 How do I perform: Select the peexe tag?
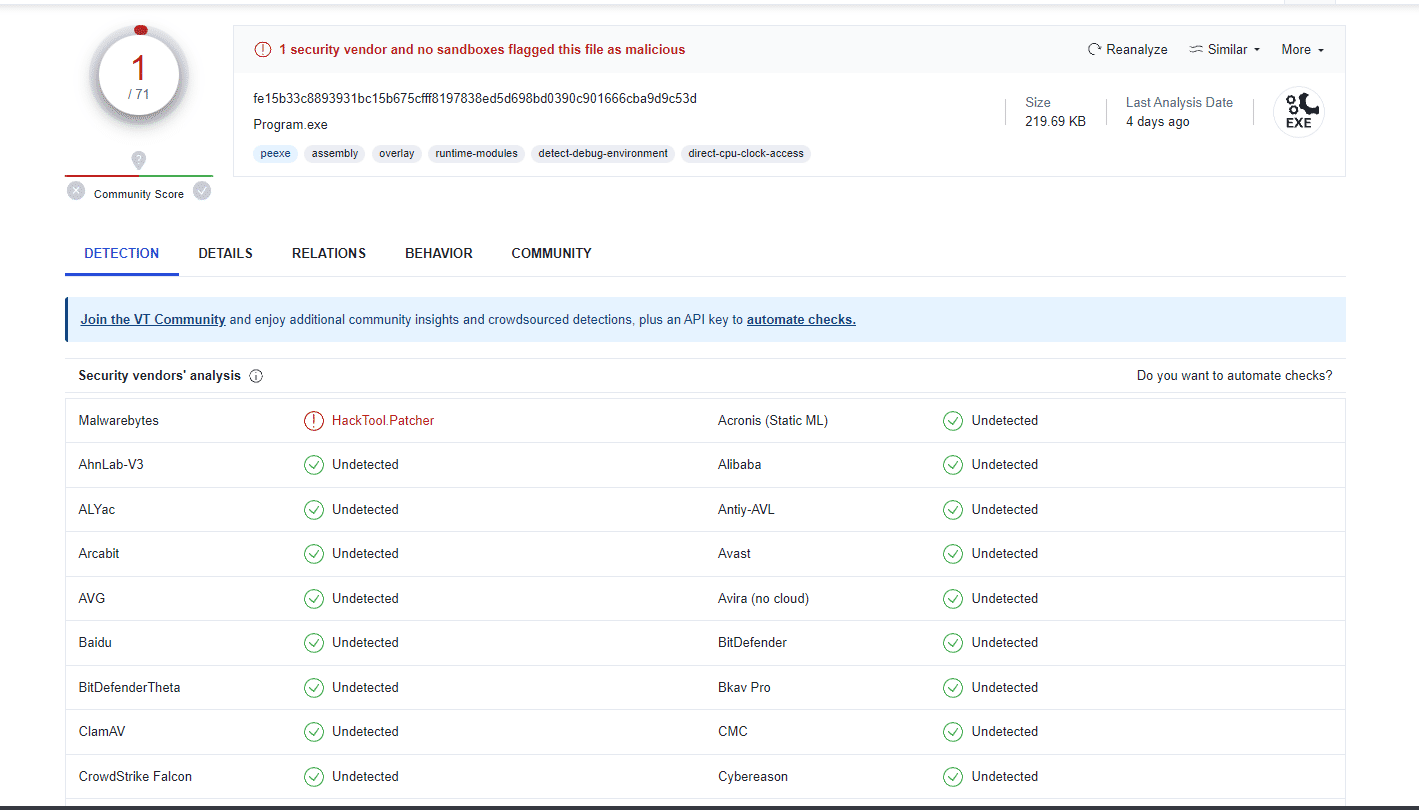click(276, 154)
